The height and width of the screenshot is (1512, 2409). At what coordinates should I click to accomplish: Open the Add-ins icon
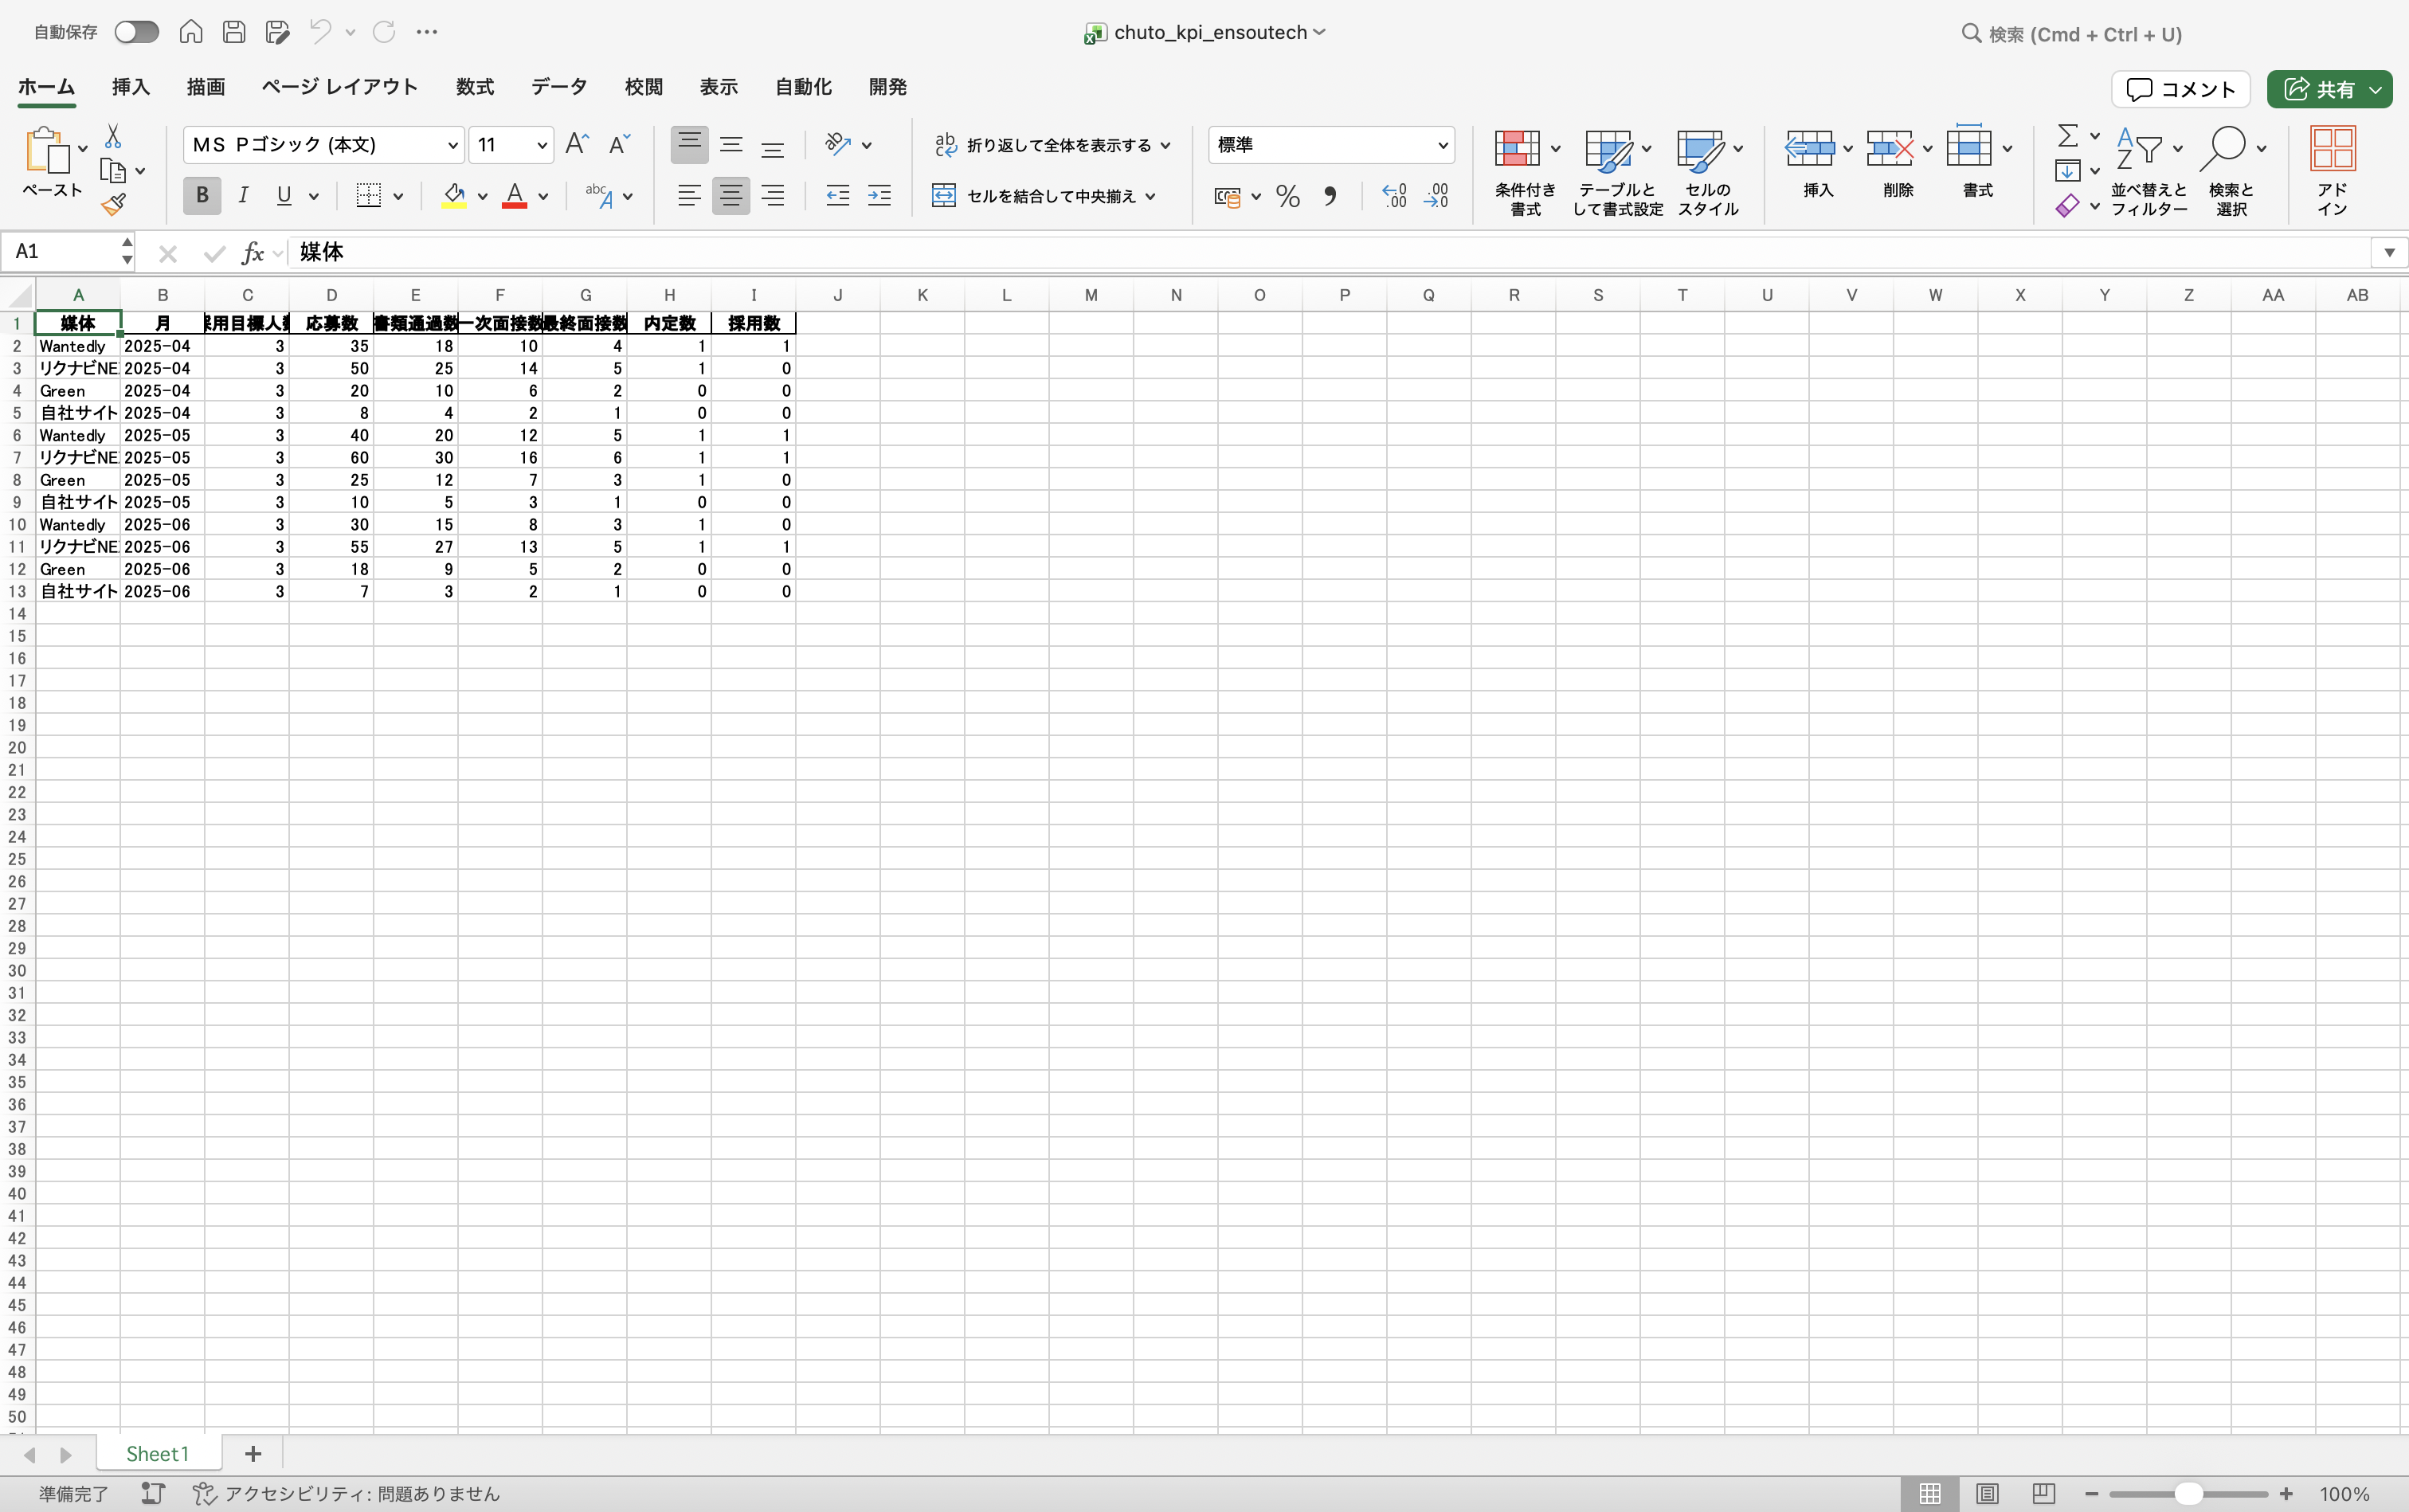2332,169
